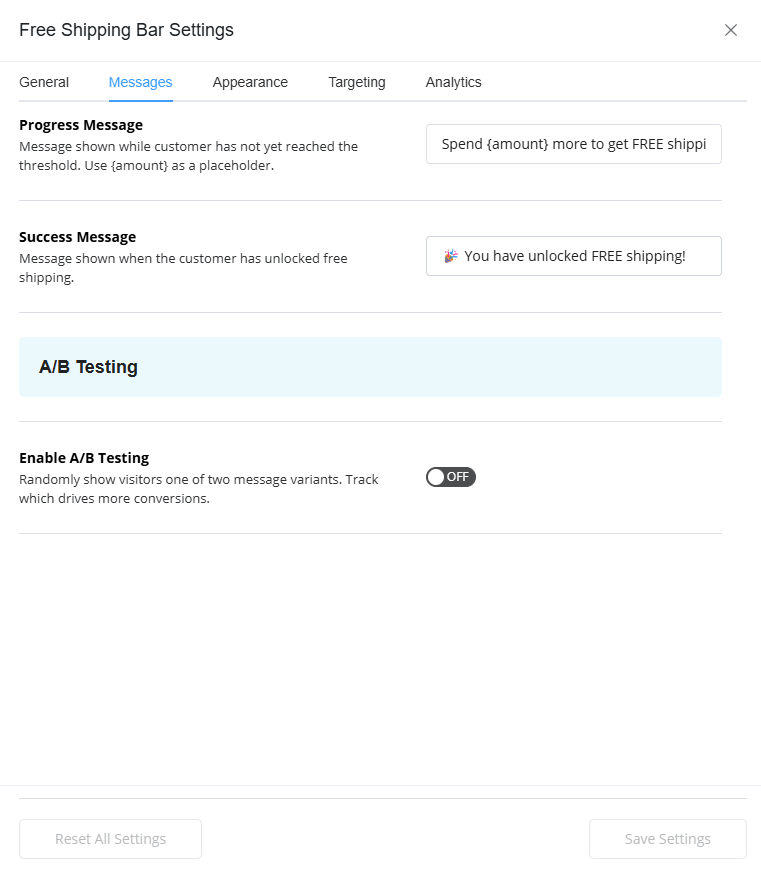
Task: Click the party popper emoji in Success Message
Action: (451, 256)
